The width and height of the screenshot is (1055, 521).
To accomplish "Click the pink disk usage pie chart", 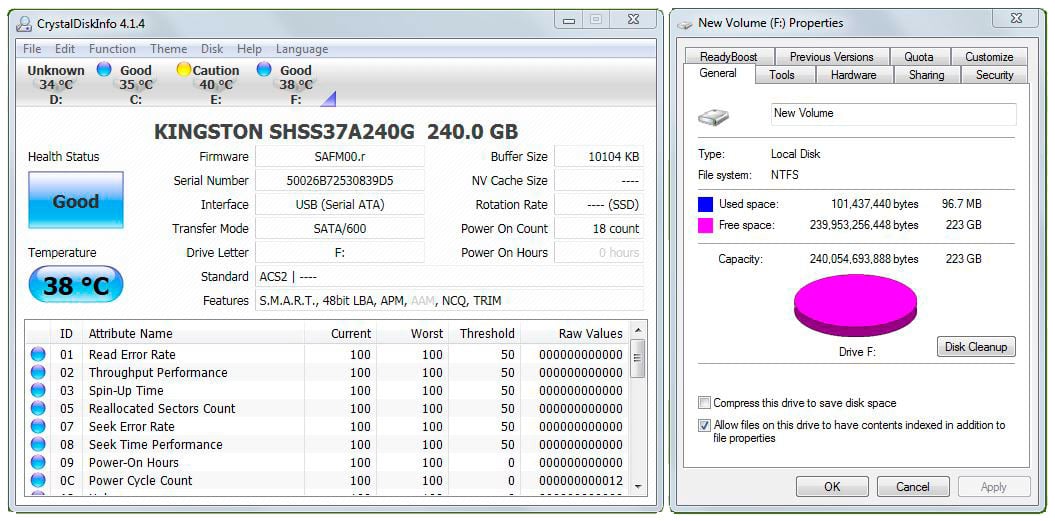I will coord(855,304).
